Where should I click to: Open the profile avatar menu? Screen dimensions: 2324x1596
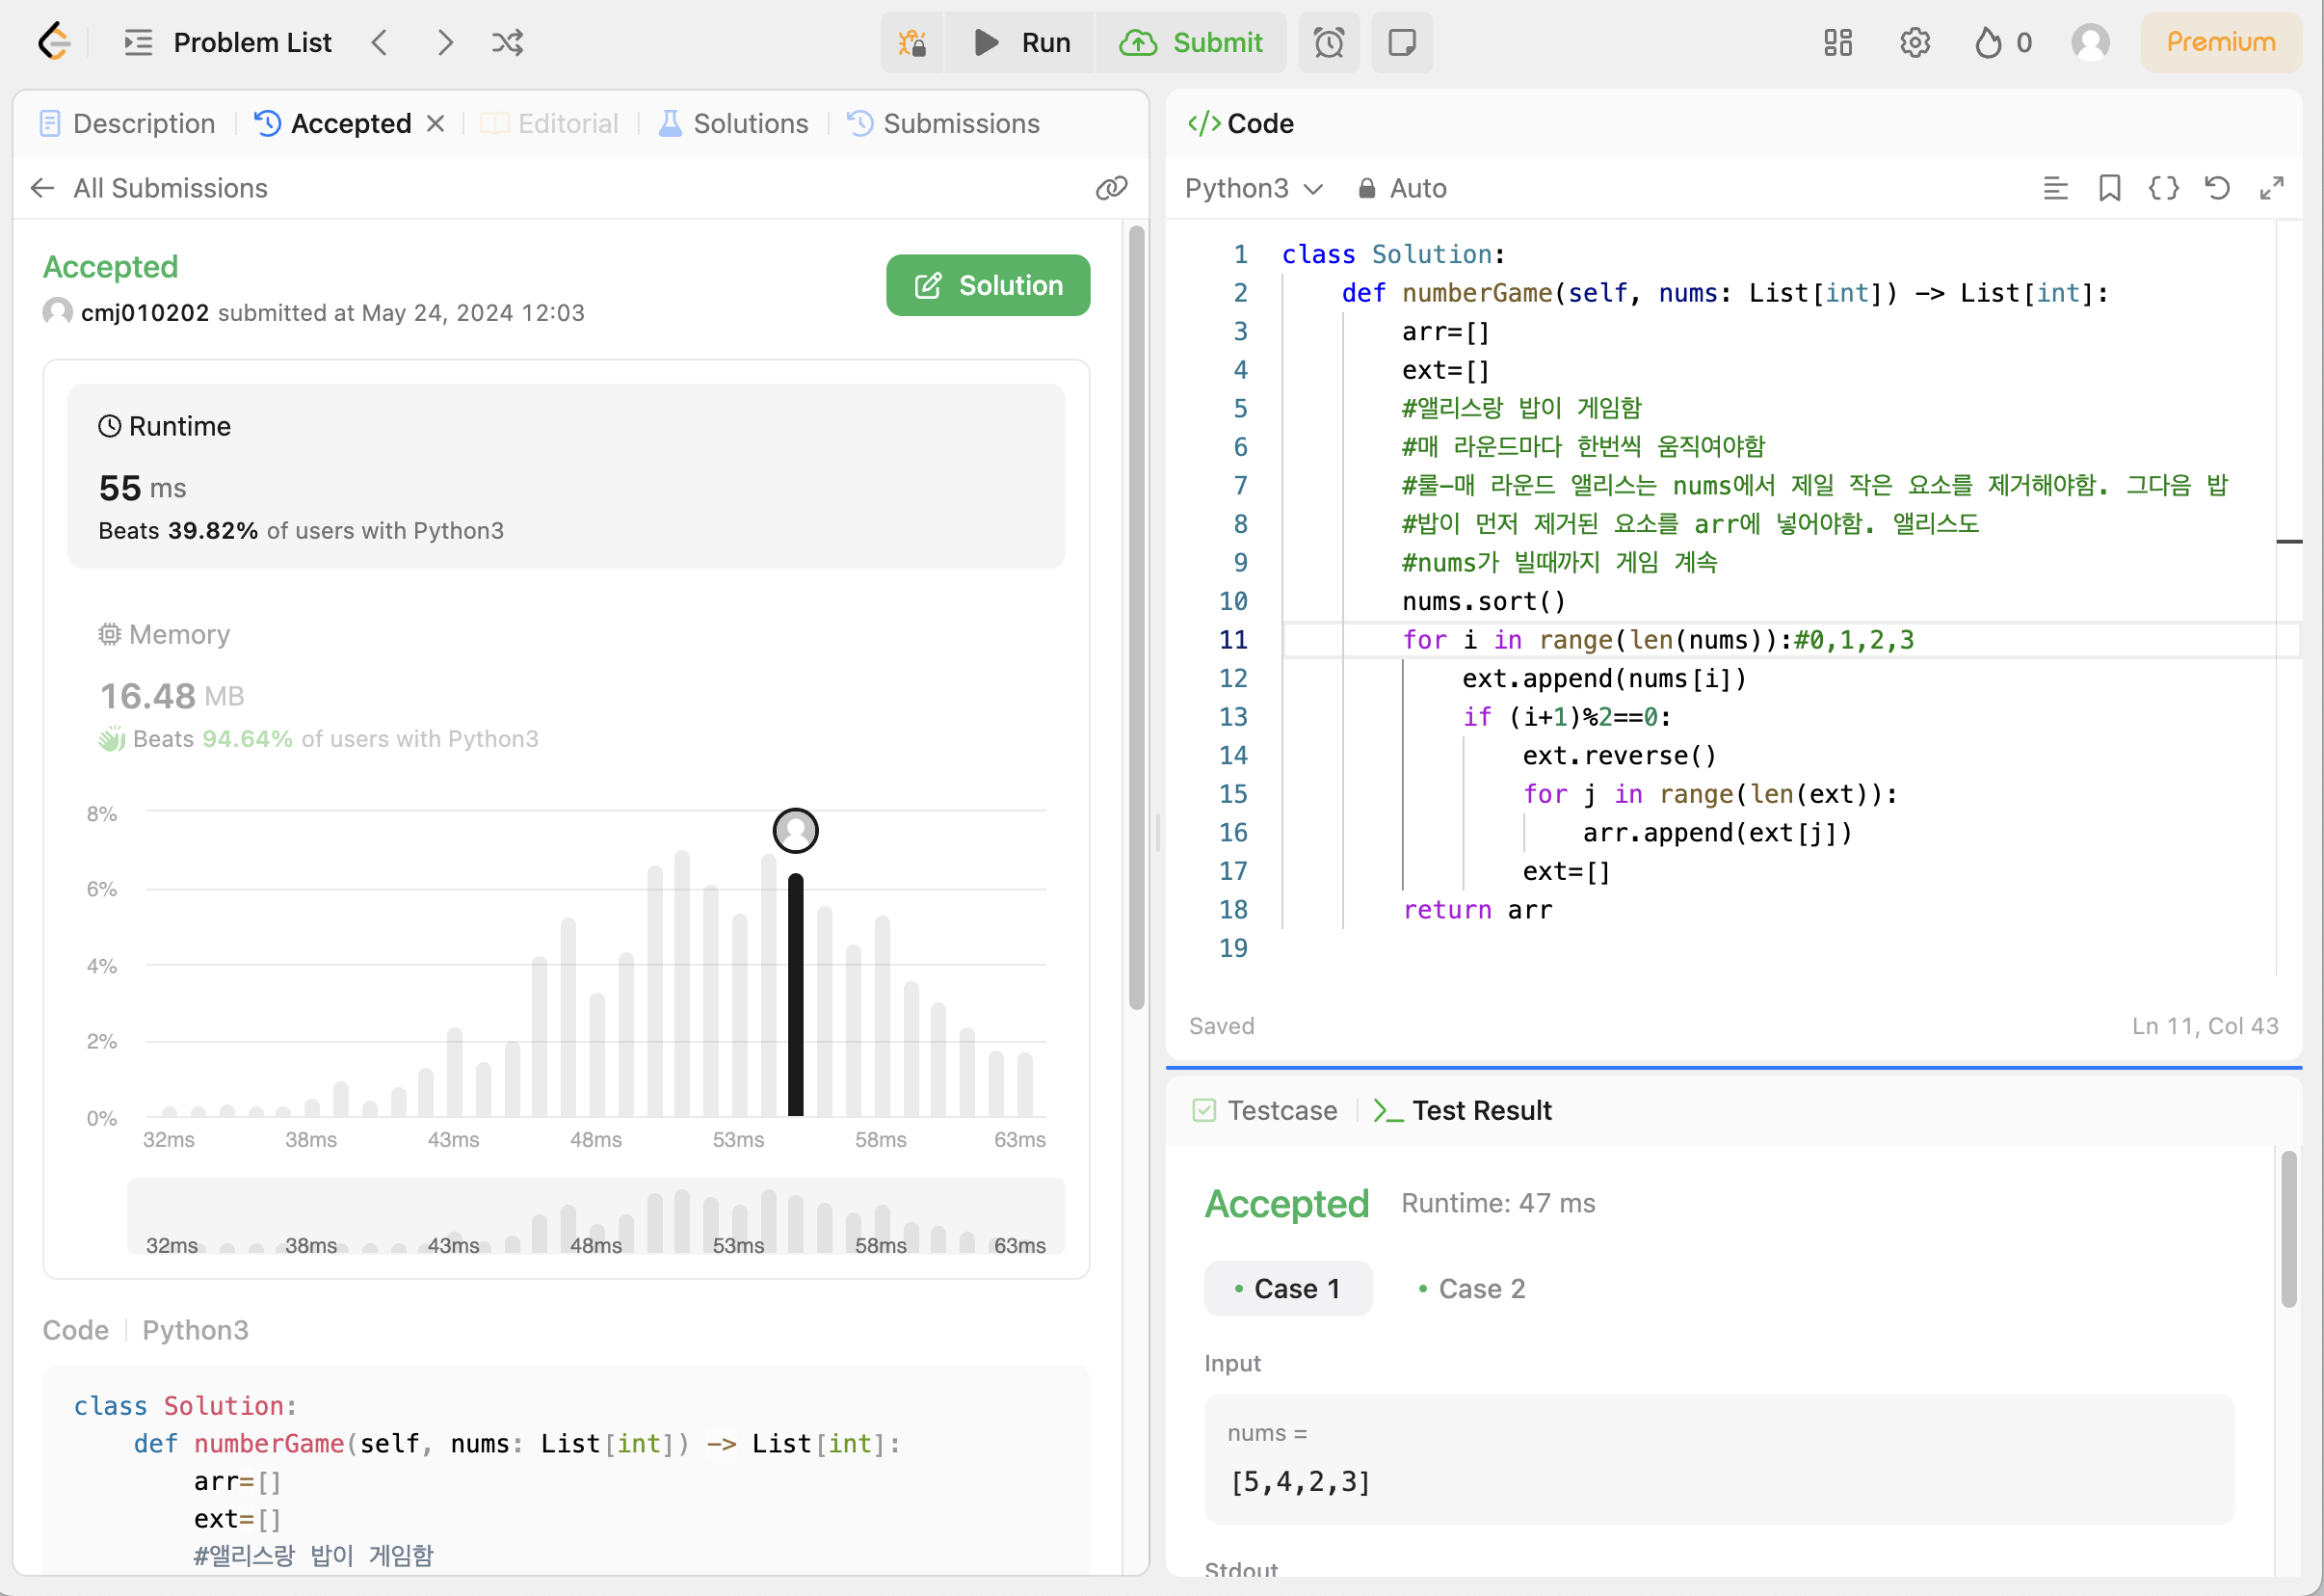point(2090,42)
